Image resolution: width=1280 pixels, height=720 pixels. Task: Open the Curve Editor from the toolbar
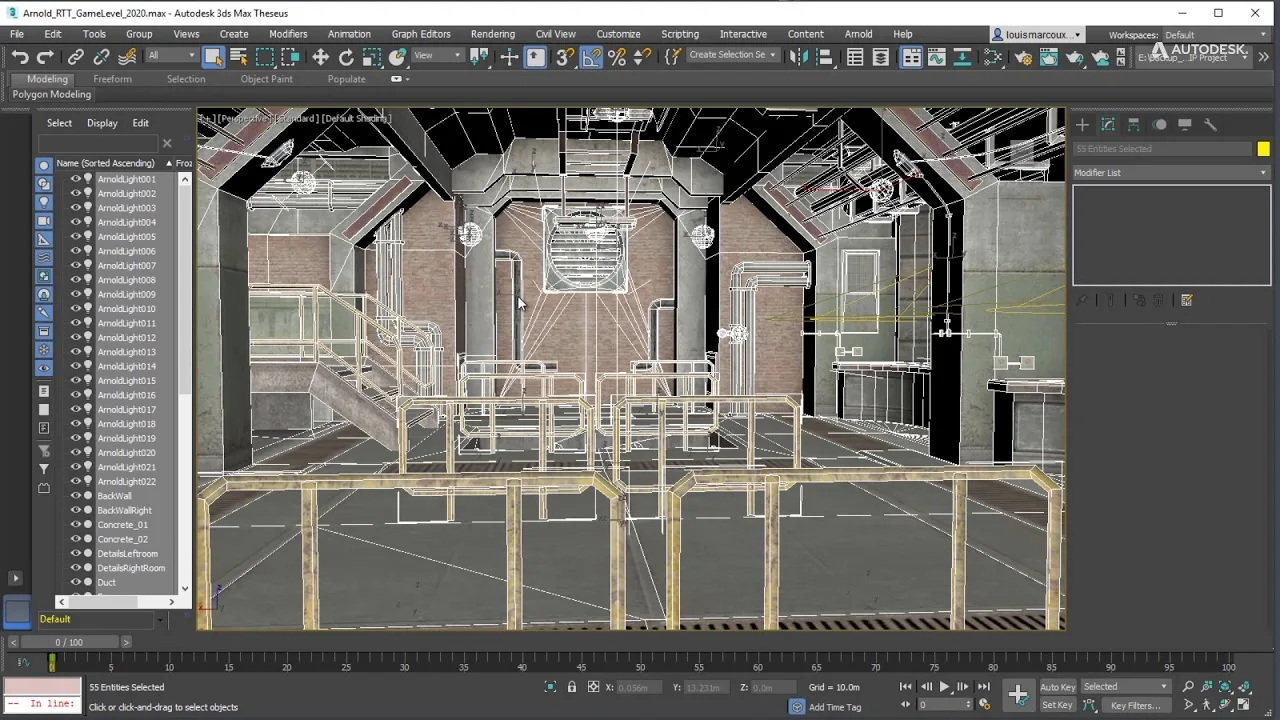(936, 57)
